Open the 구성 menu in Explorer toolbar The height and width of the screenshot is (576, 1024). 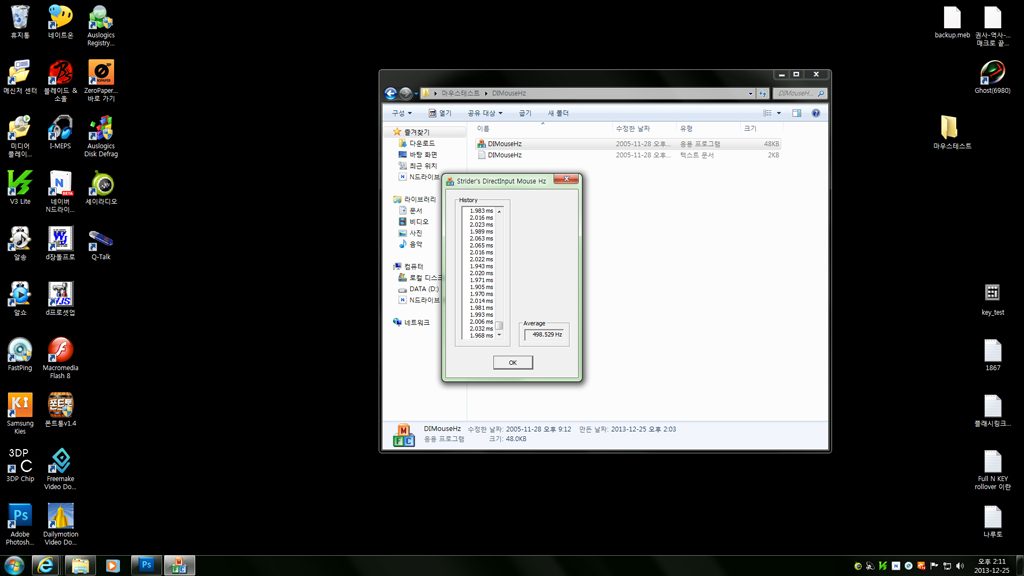click(x=401, y=113)
